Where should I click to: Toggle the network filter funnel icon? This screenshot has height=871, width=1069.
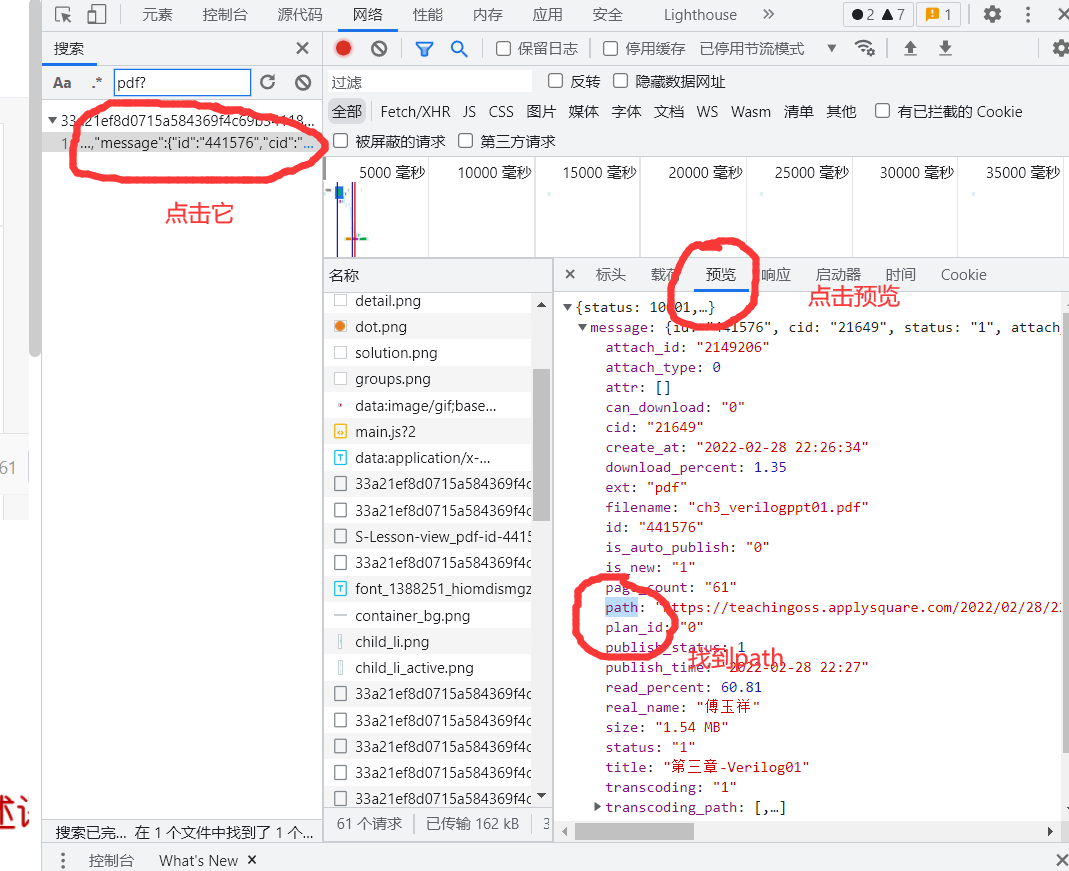click(x=424, y=49)
